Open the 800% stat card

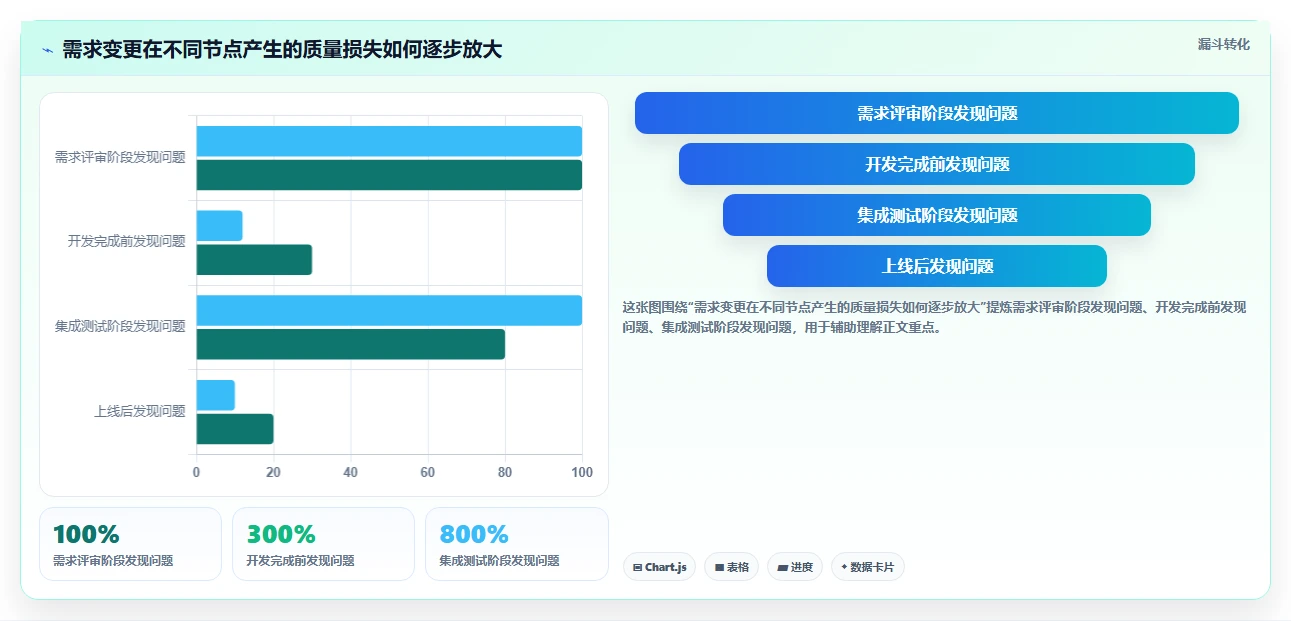516,544
